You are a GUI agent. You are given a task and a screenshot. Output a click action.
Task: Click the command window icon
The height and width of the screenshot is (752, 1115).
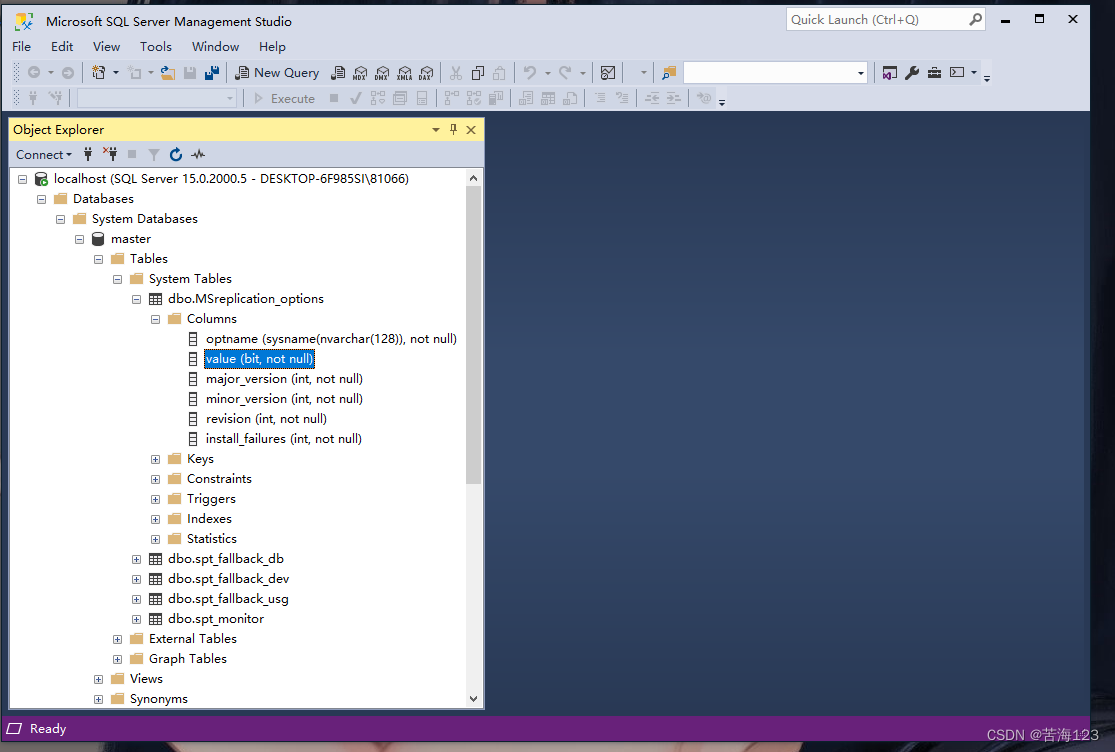coord(957,72)
